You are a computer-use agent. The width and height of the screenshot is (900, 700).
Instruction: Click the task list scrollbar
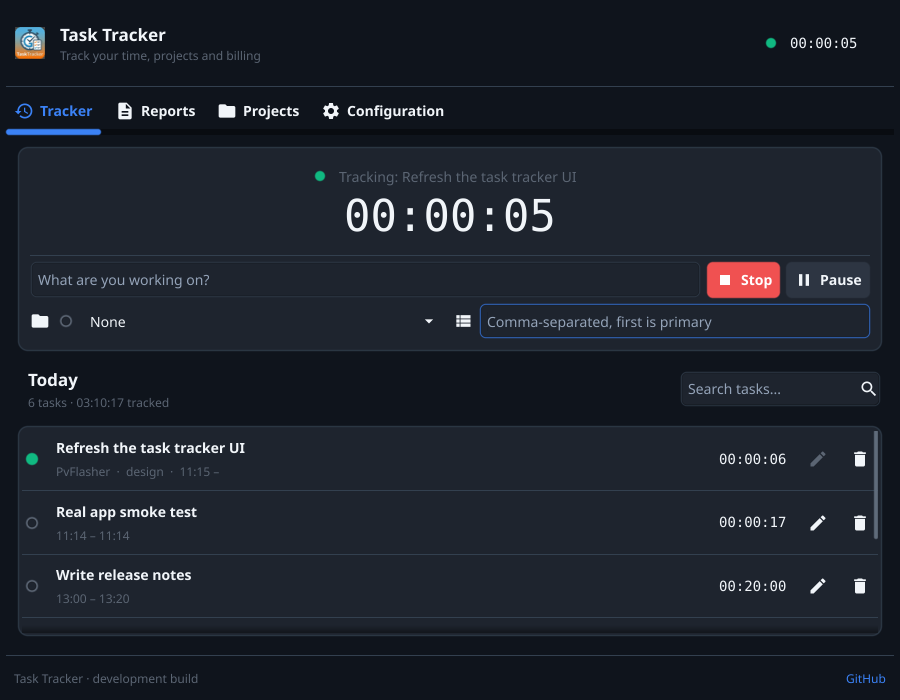(x=876, y=485)
